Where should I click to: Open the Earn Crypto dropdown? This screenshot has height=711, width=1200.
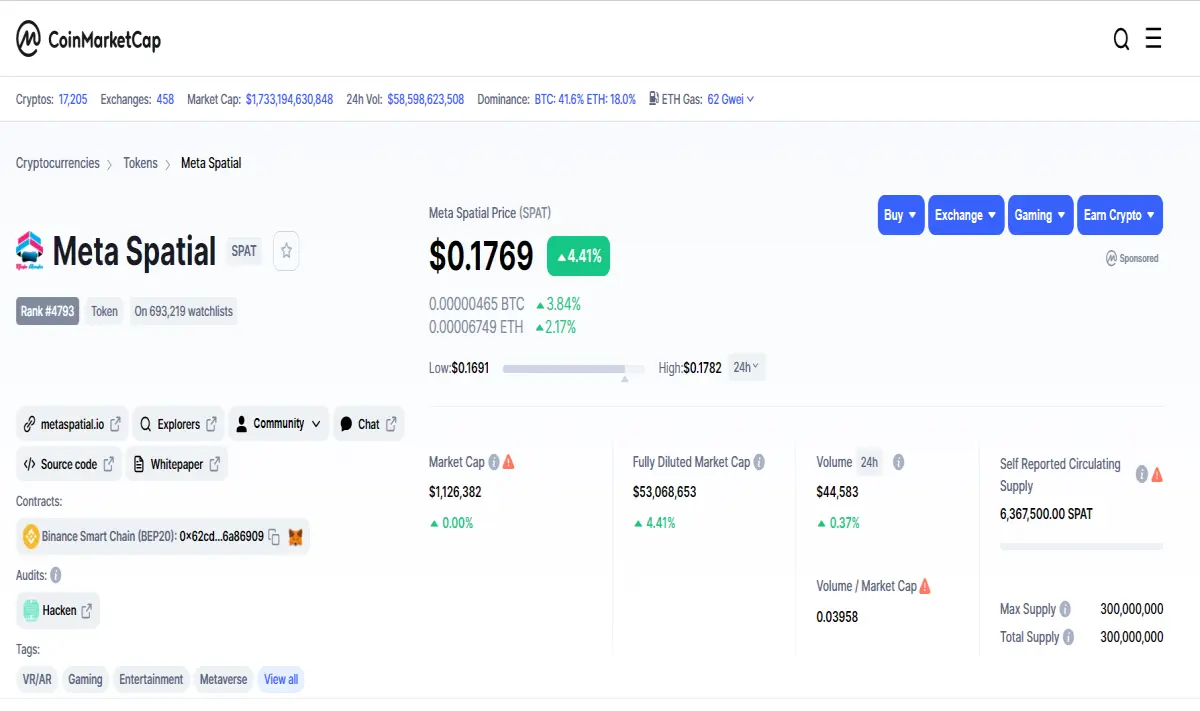[x=1120, y=215]
